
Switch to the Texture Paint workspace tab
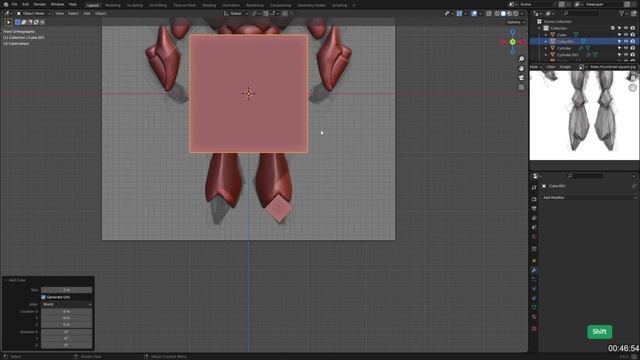tap(184, 5)
